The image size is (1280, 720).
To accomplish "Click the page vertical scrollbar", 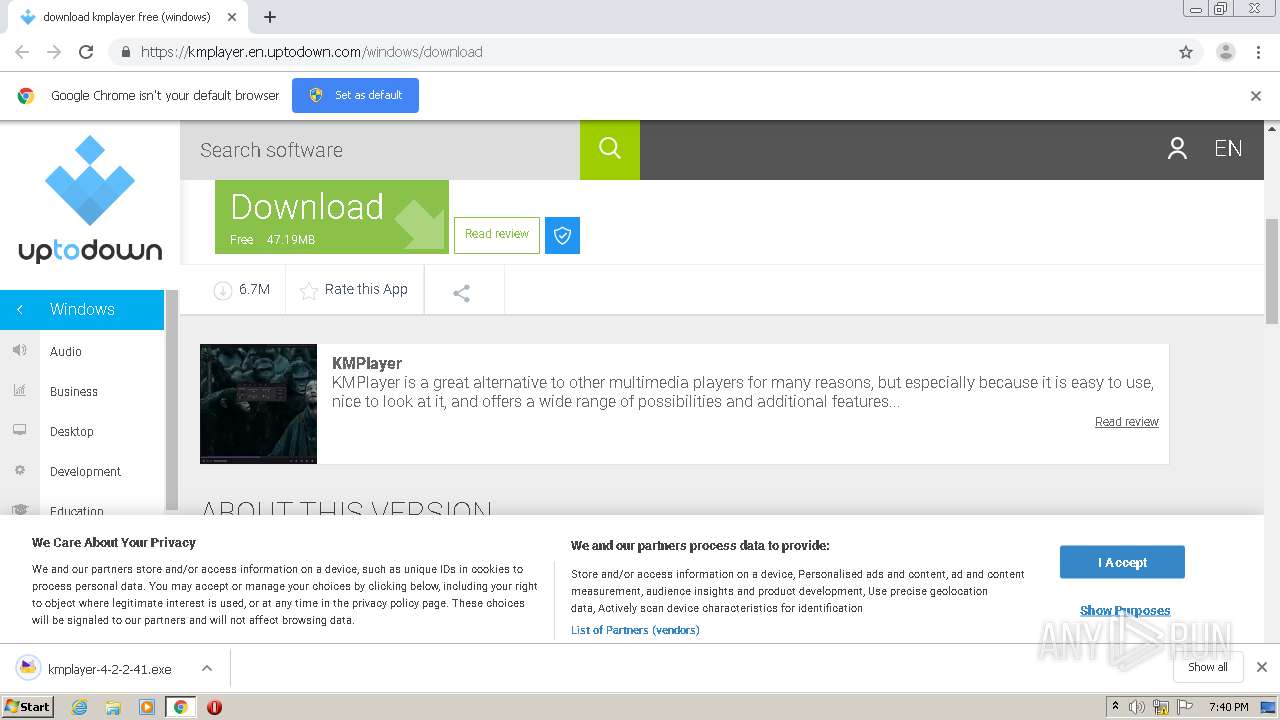I will [x=1272, y=271].
